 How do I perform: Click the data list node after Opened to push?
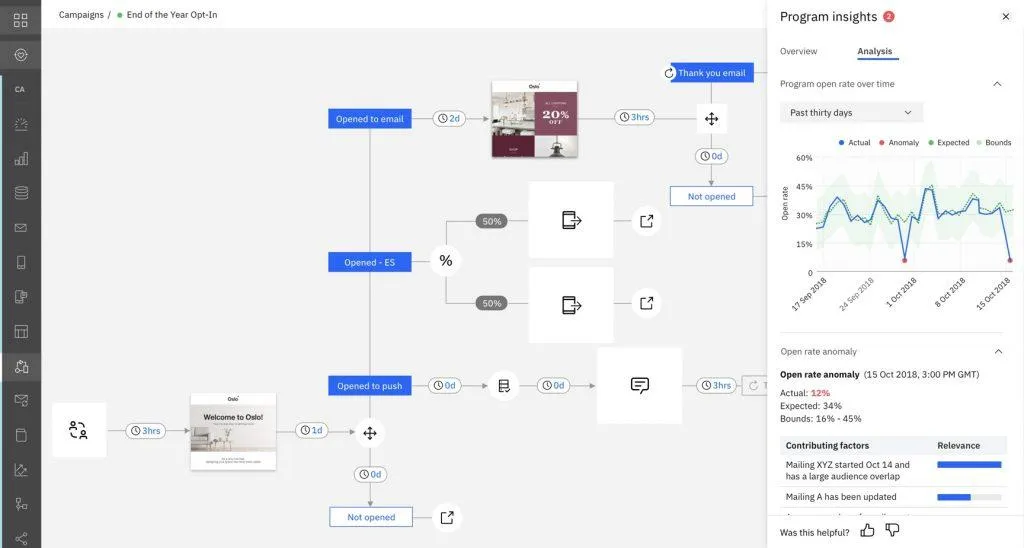(x=504, y=386)
